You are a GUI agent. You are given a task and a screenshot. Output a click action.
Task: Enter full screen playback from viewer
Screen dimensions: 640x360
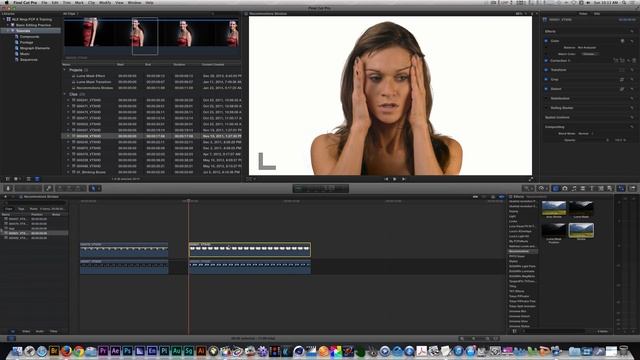(531, 179)
